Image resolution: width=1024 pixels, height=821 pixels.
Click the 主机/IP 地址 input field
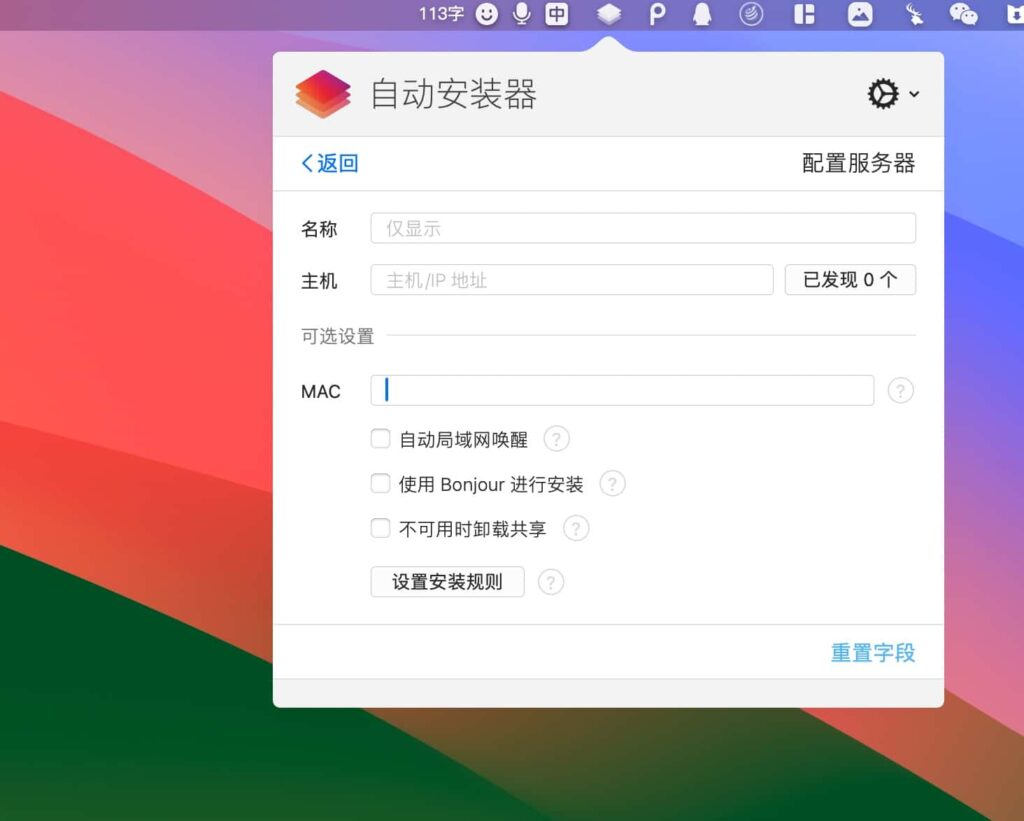pos(572,280)
